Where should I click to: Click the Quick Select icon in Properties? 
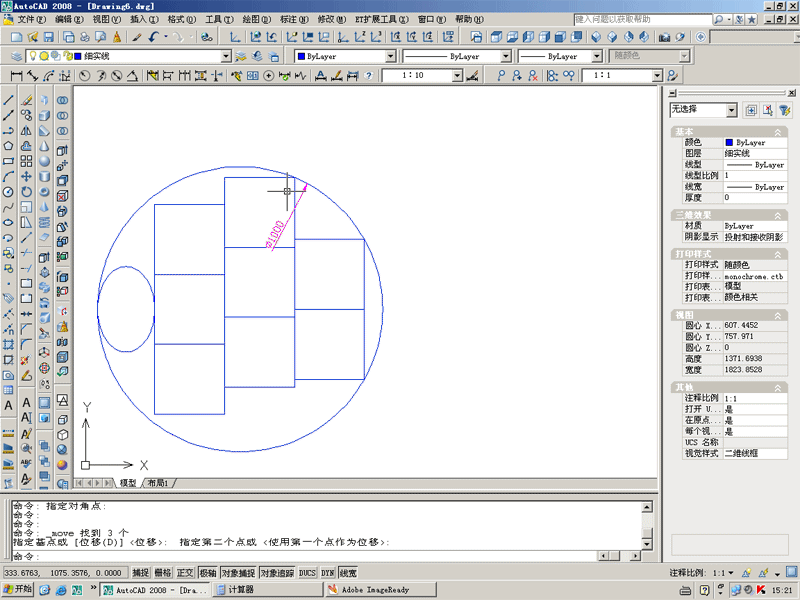[x=785, y=110]
